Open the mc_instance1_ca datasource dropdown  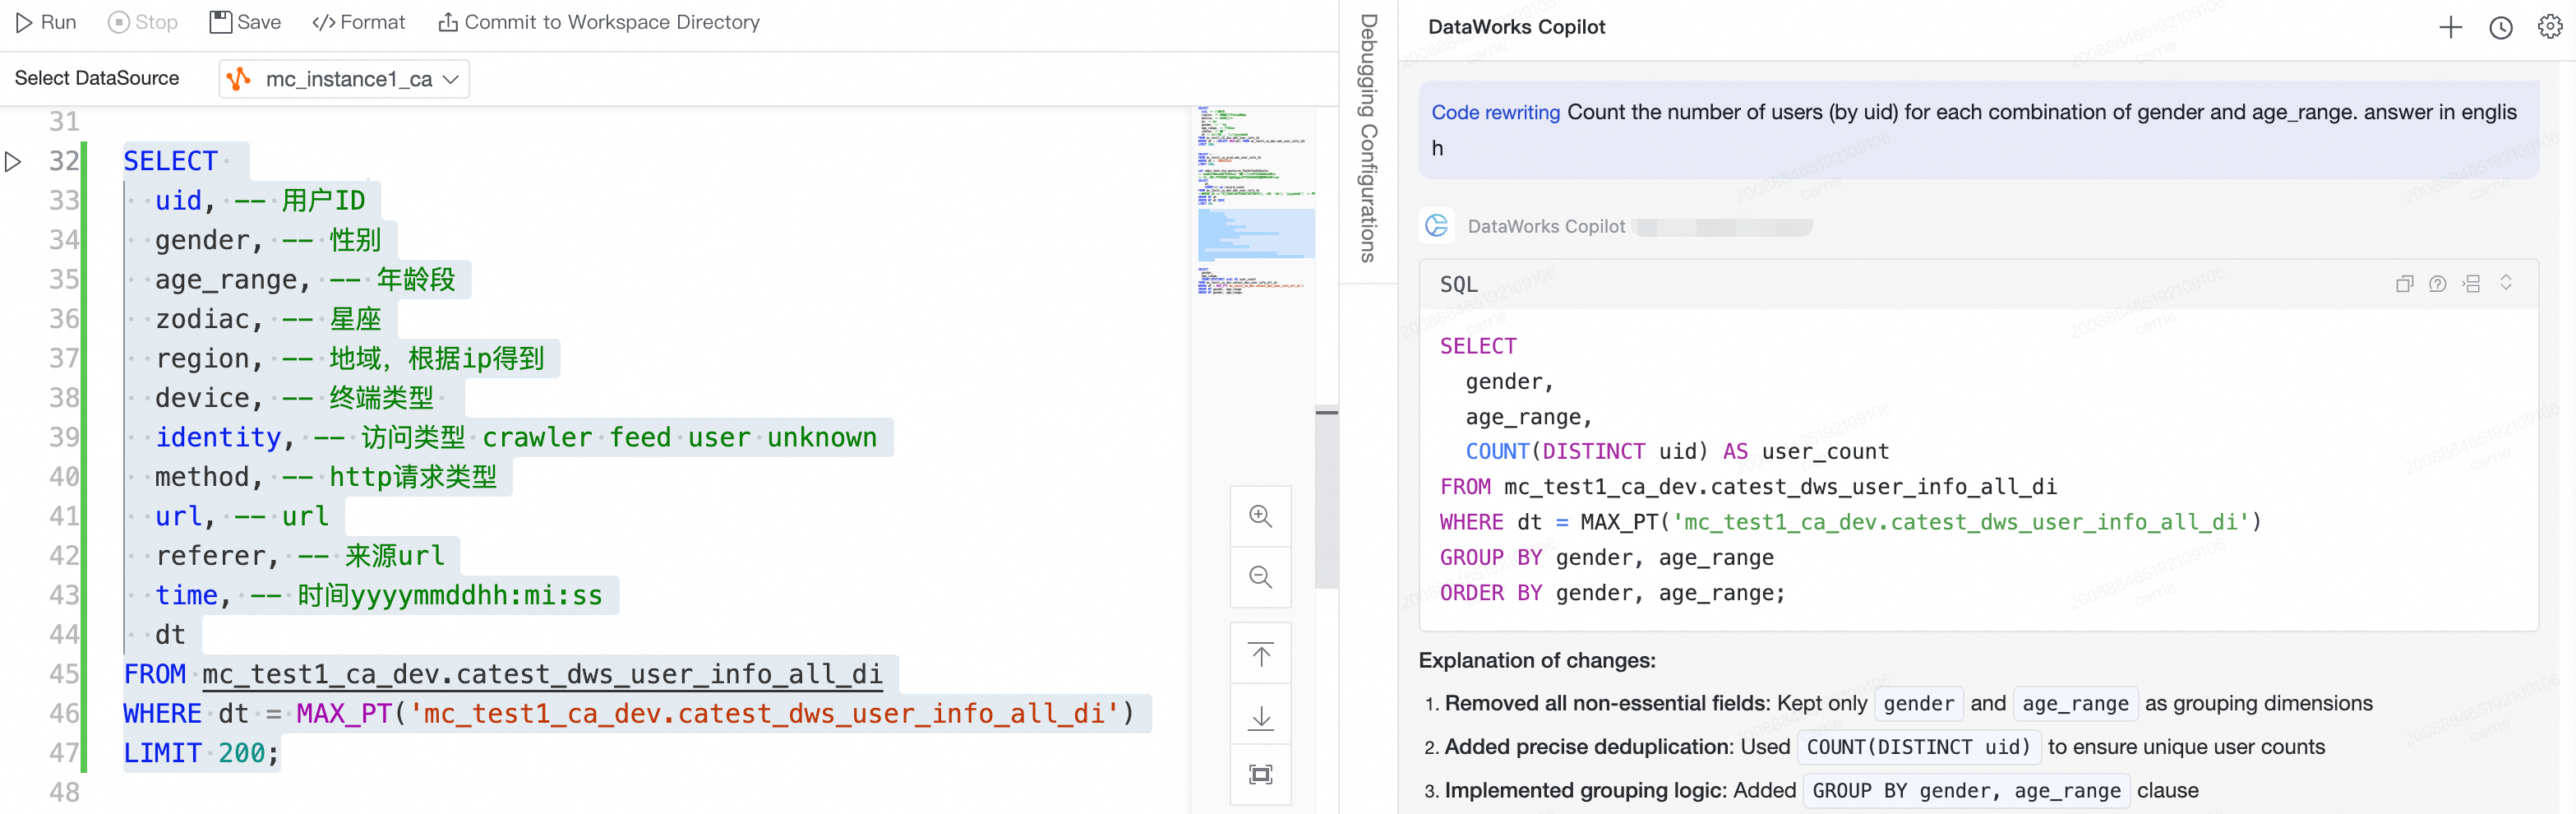tap(344, 79)
